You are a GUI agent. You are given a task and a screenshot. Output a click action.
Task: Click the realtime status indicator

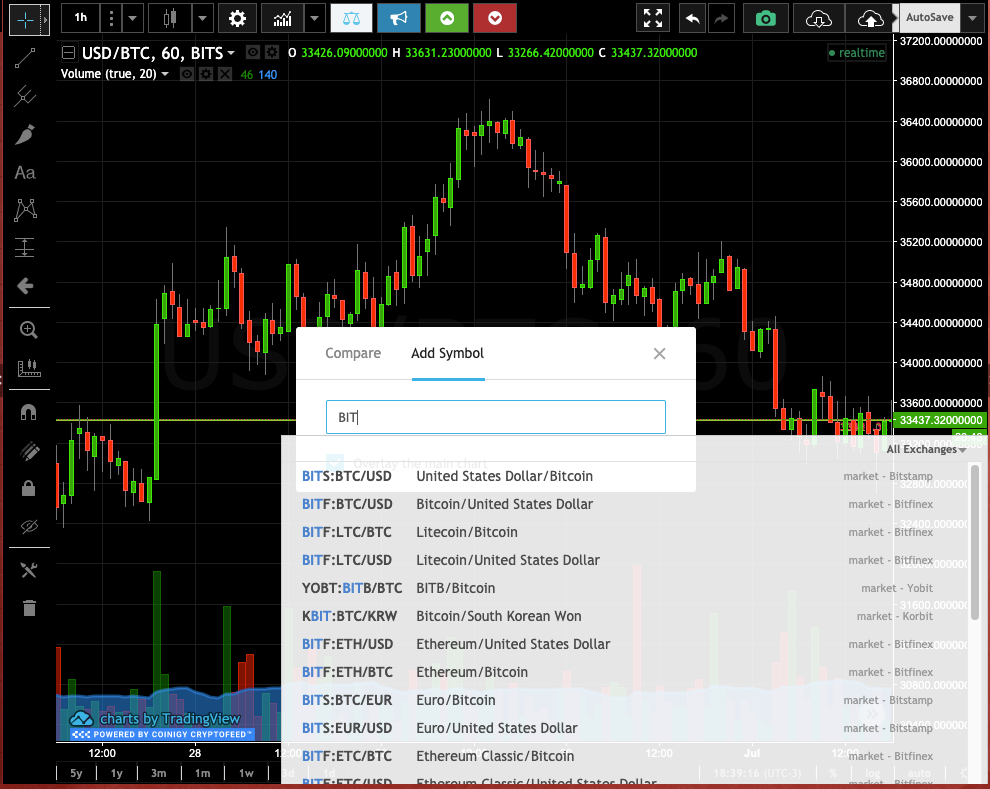(x=857, y=53)
